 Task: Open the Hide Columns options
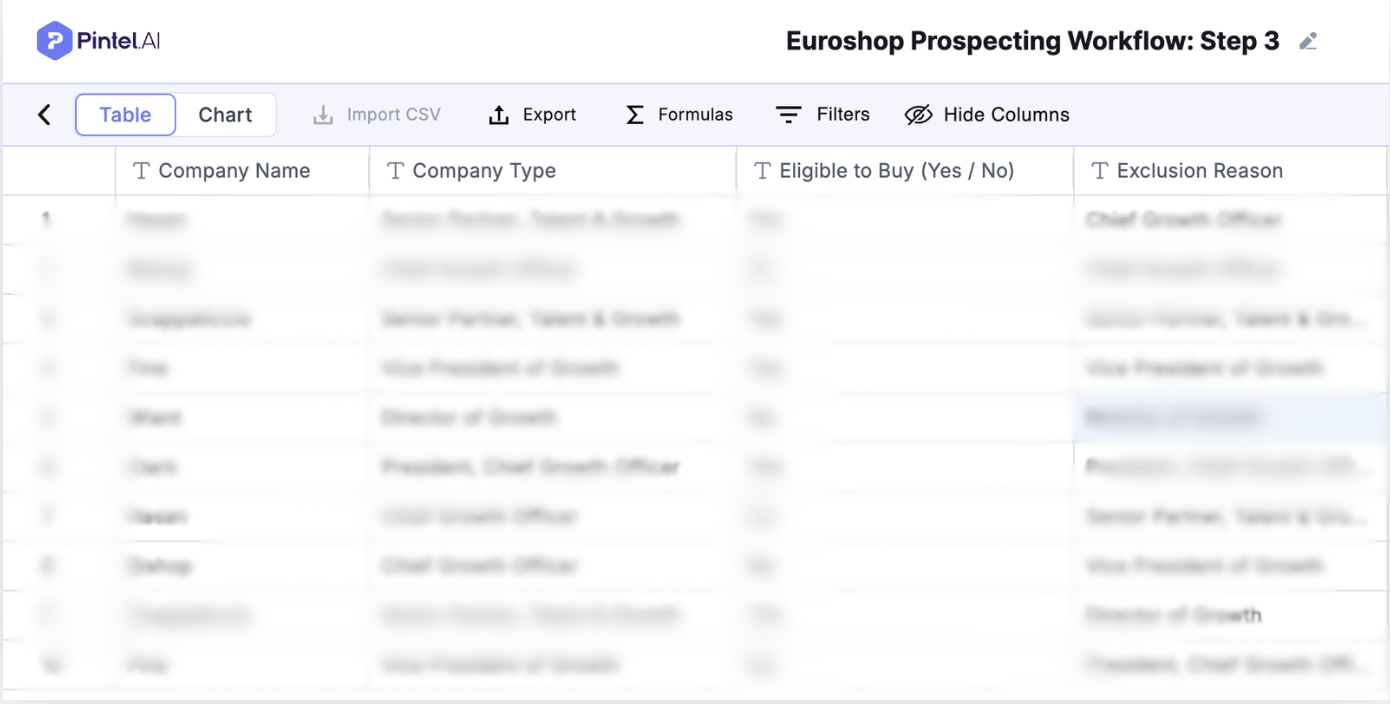[1006, 115]
